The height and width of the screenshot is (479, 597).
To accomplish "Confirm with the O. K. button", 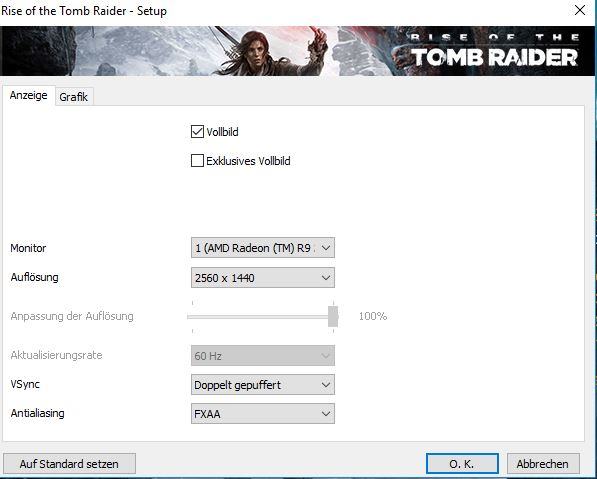I will tap(462, 464).
